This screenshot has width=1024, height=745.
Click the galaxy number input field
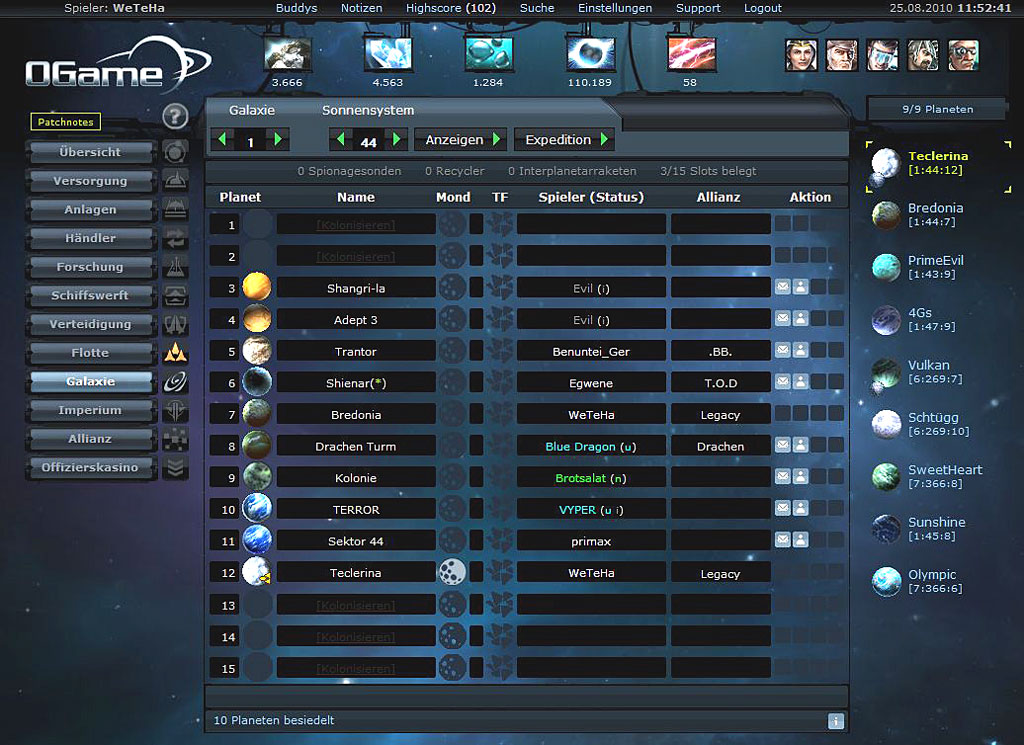point(250,141)
